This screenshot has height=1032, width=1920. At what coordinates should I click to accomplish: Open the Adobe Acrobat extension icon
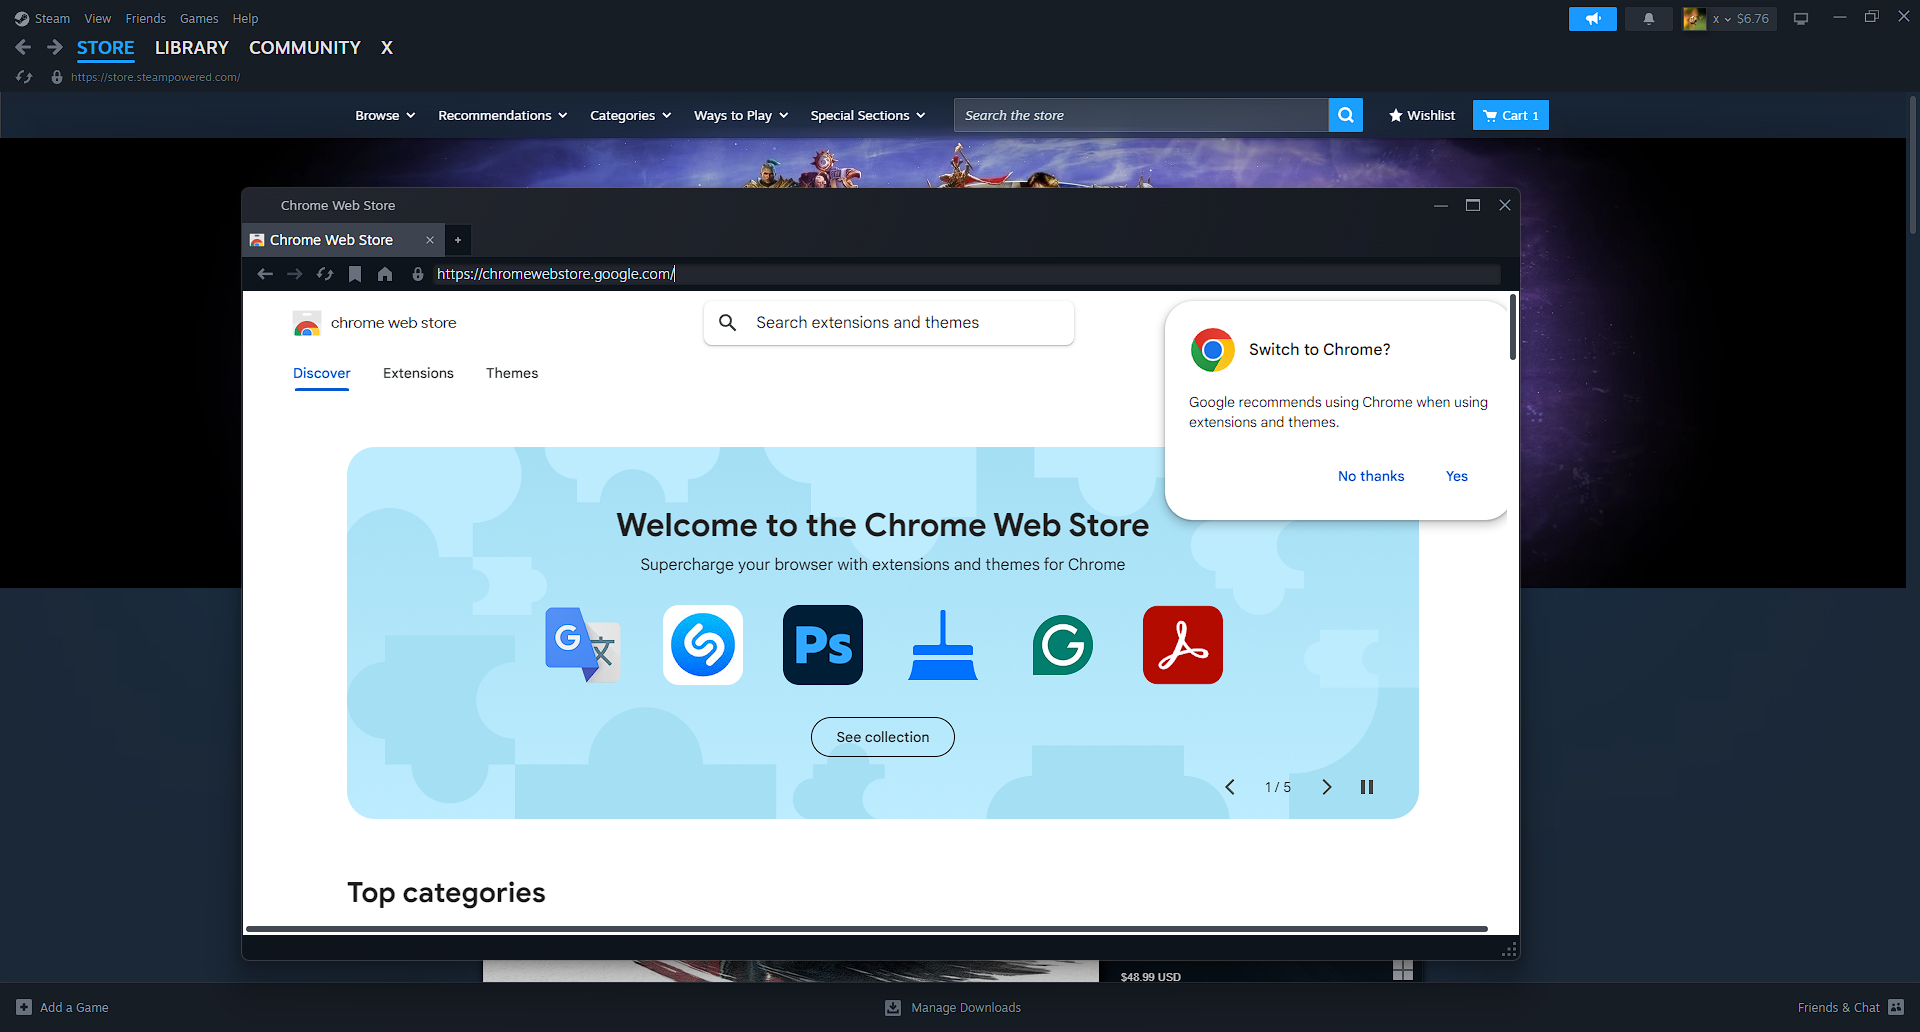pyautogui.click(x=1183, y=645)
